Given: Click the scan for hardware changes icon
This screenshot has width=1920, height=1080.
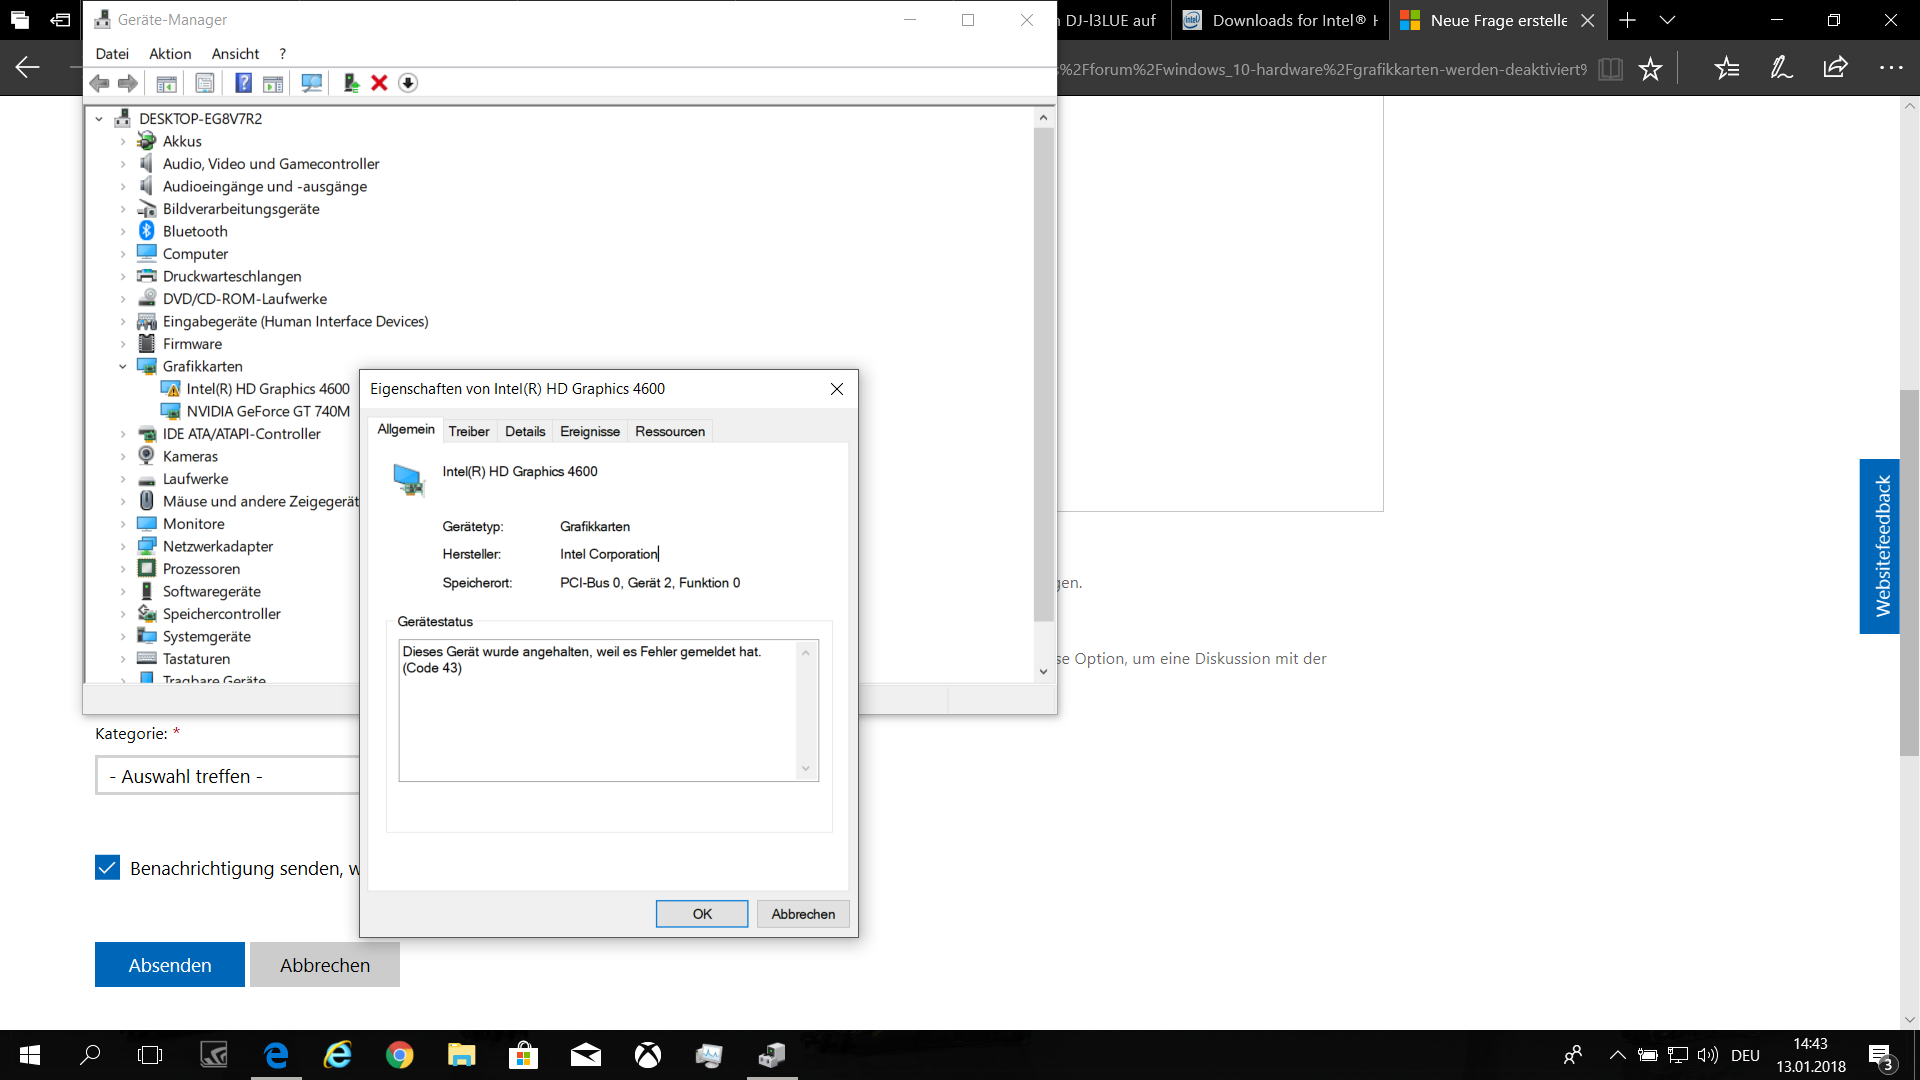Looking at the screenshot, I should tap(312, 83).
